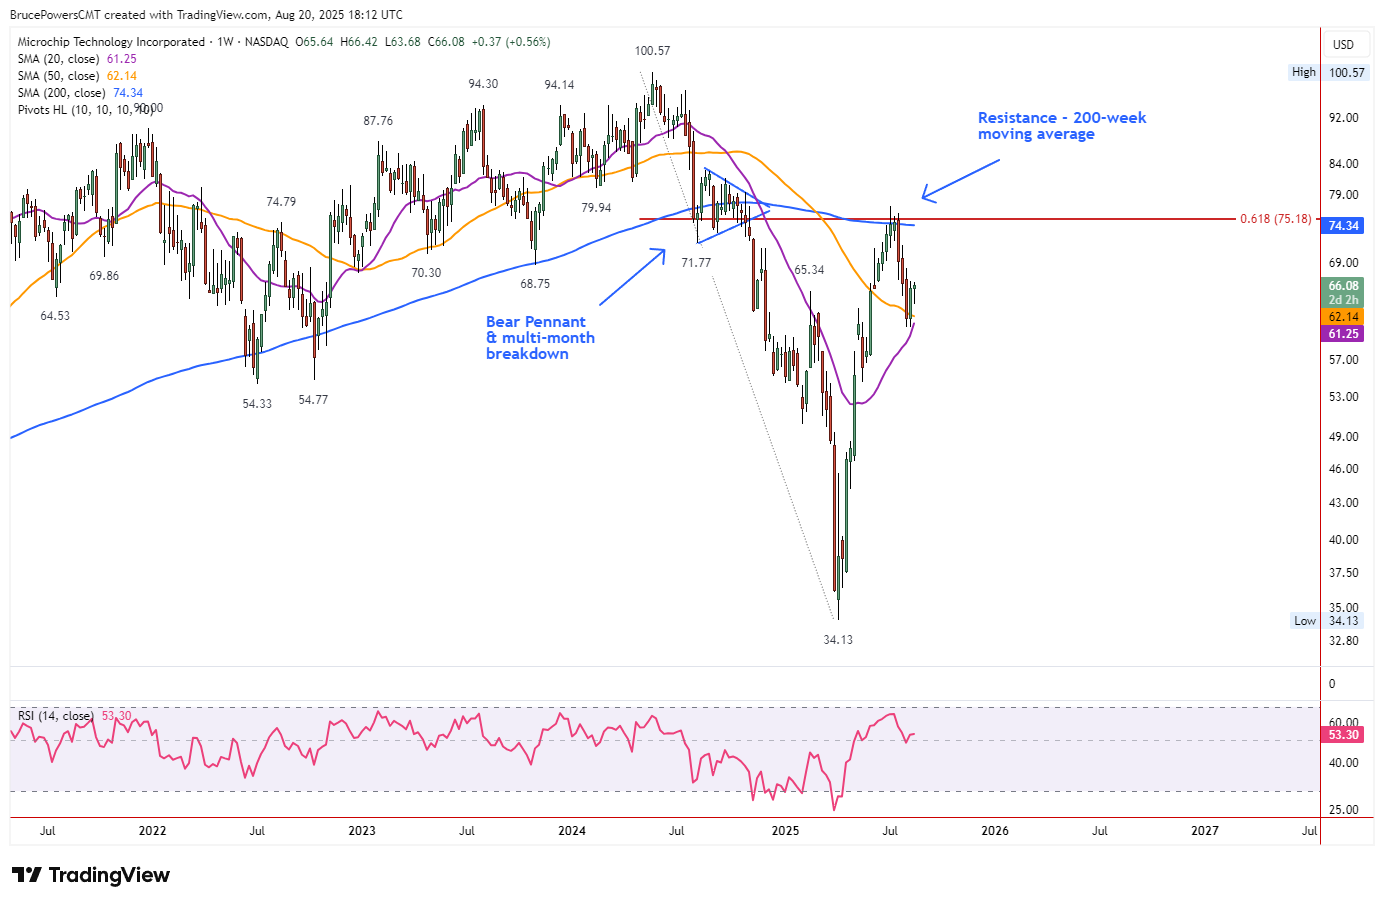This screenshot has width=1384, height=905.
Task: Click the 62.14 SMA 50 price tag
Action: coord(1343,317)
